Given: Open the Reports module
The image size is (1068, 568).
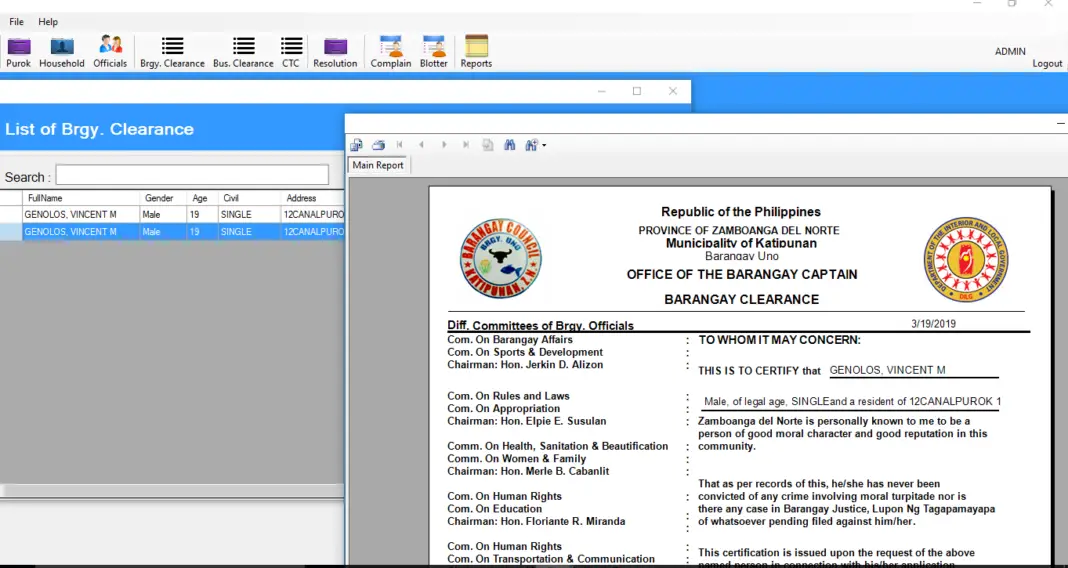Looking at the screenshot, I should [476, 52].
